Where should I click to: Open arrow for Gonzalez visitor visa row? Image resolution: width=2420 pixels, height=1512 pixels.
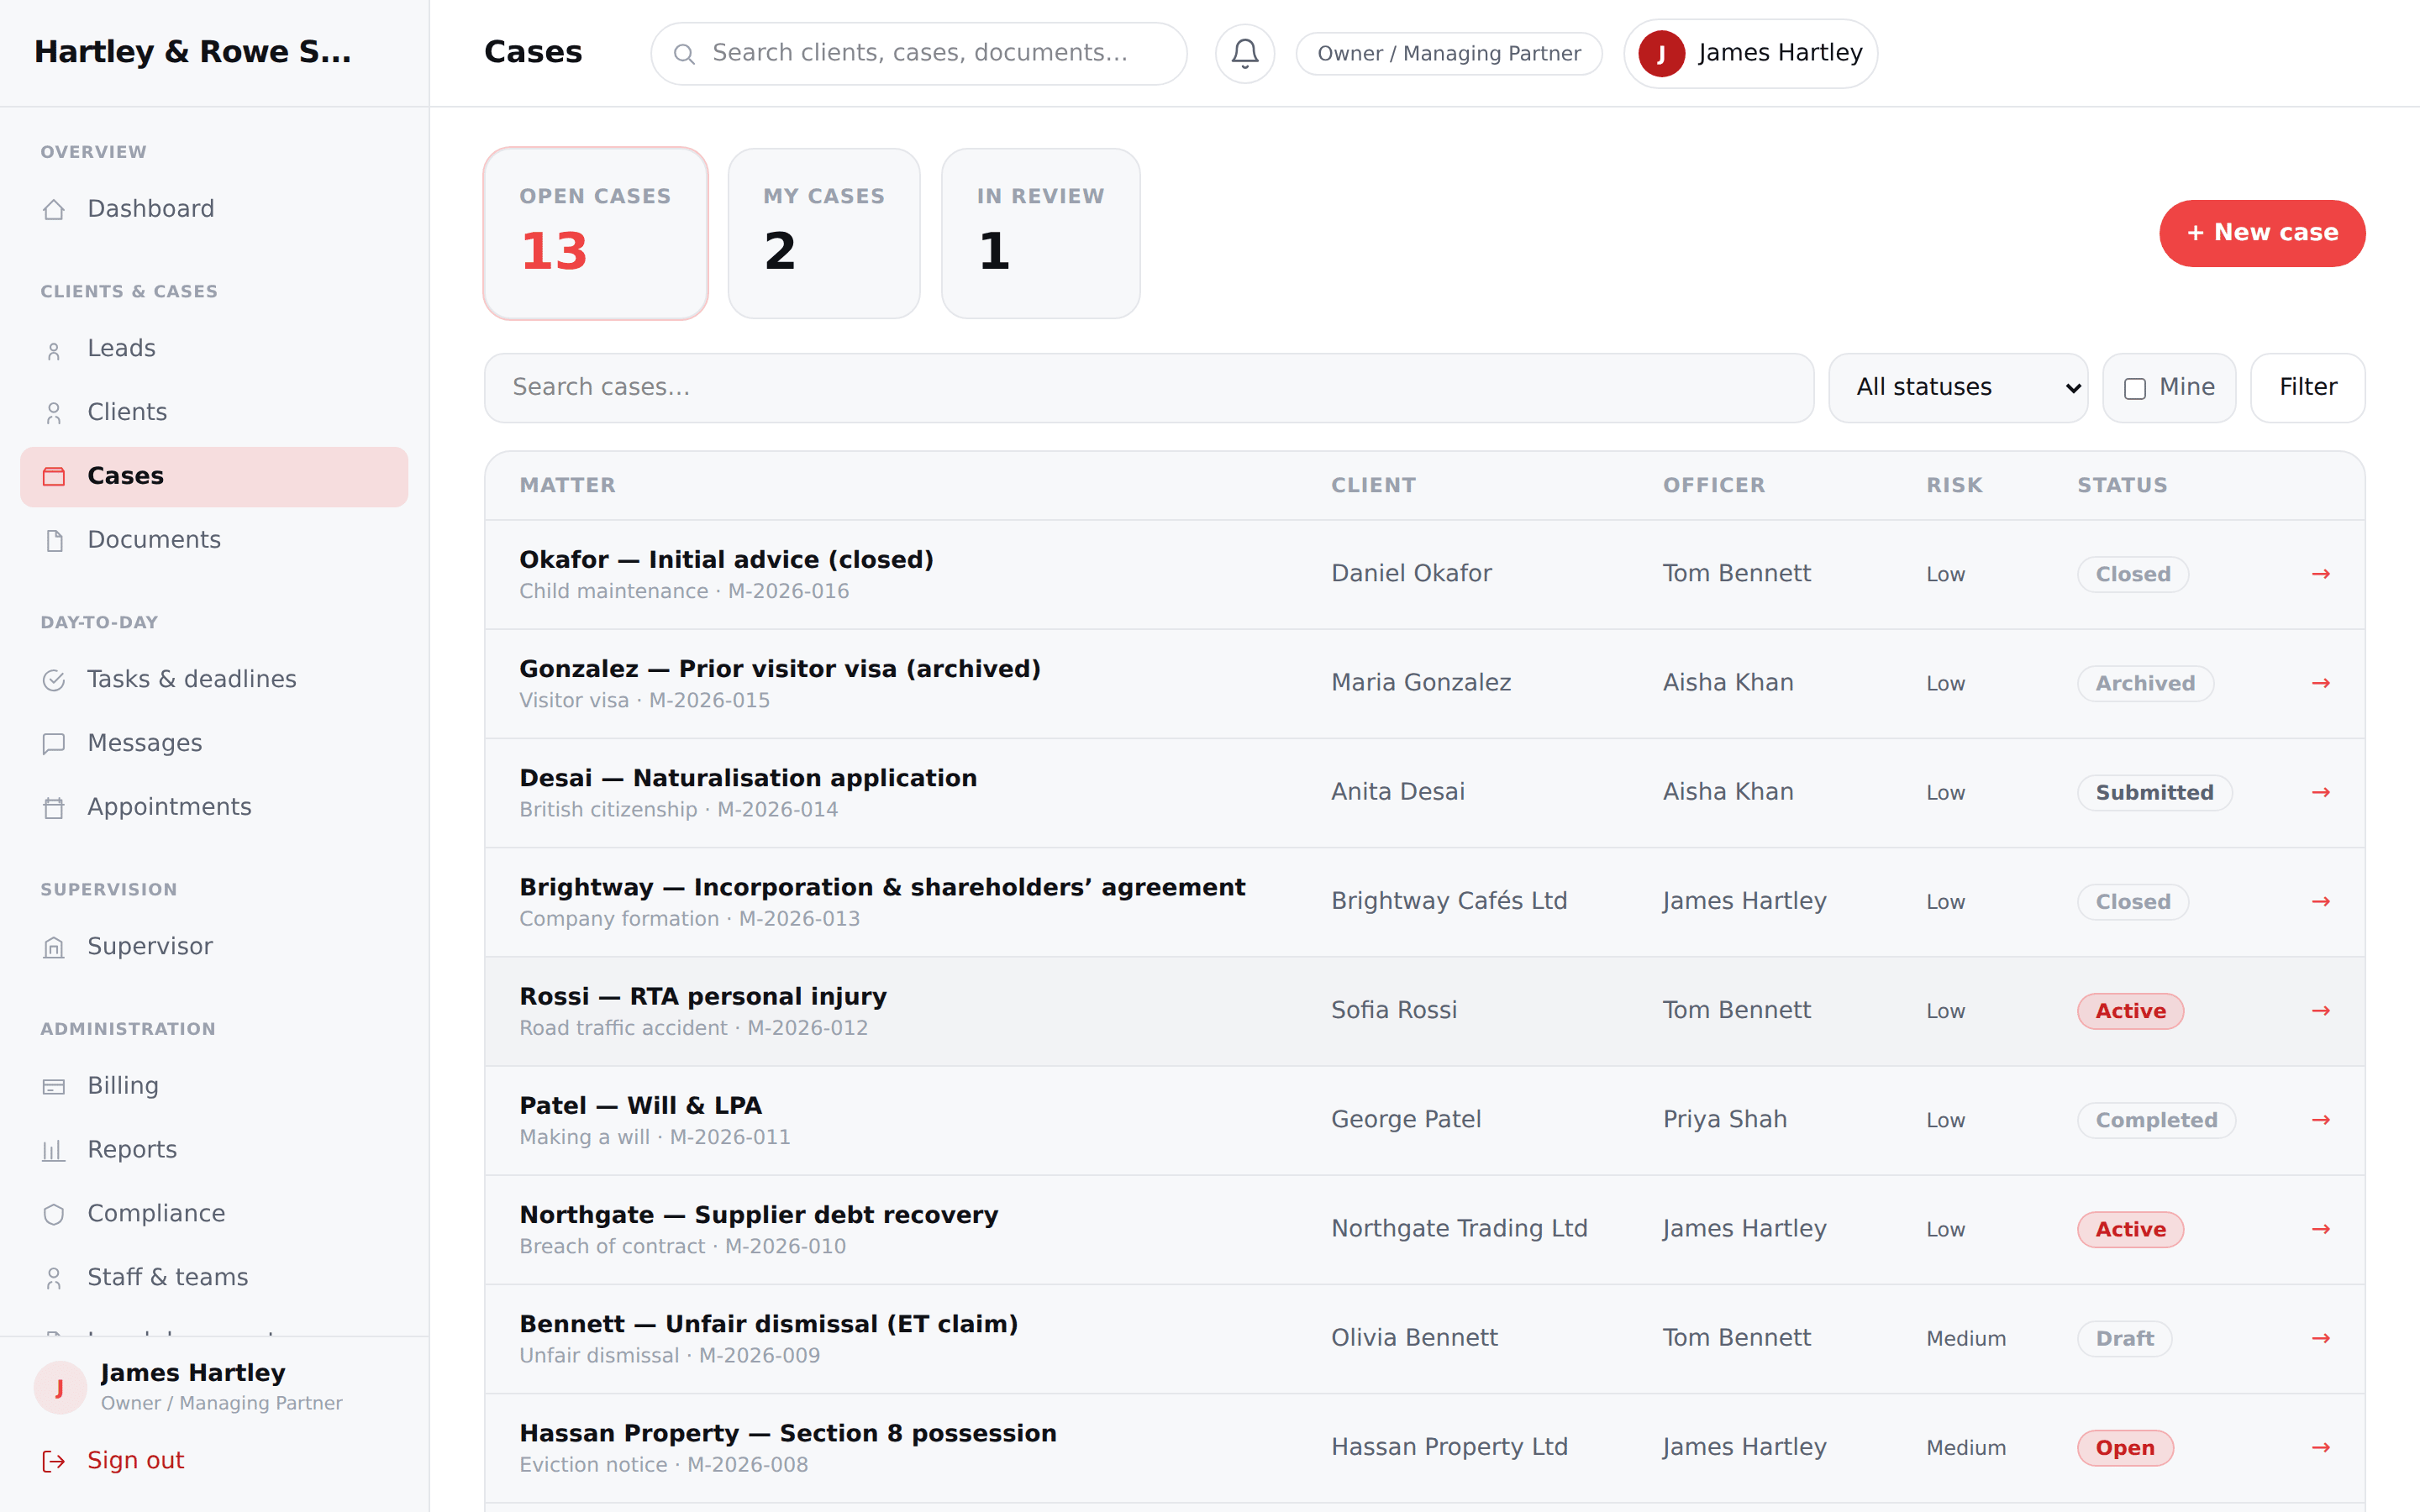click(x=2321, y=683)
